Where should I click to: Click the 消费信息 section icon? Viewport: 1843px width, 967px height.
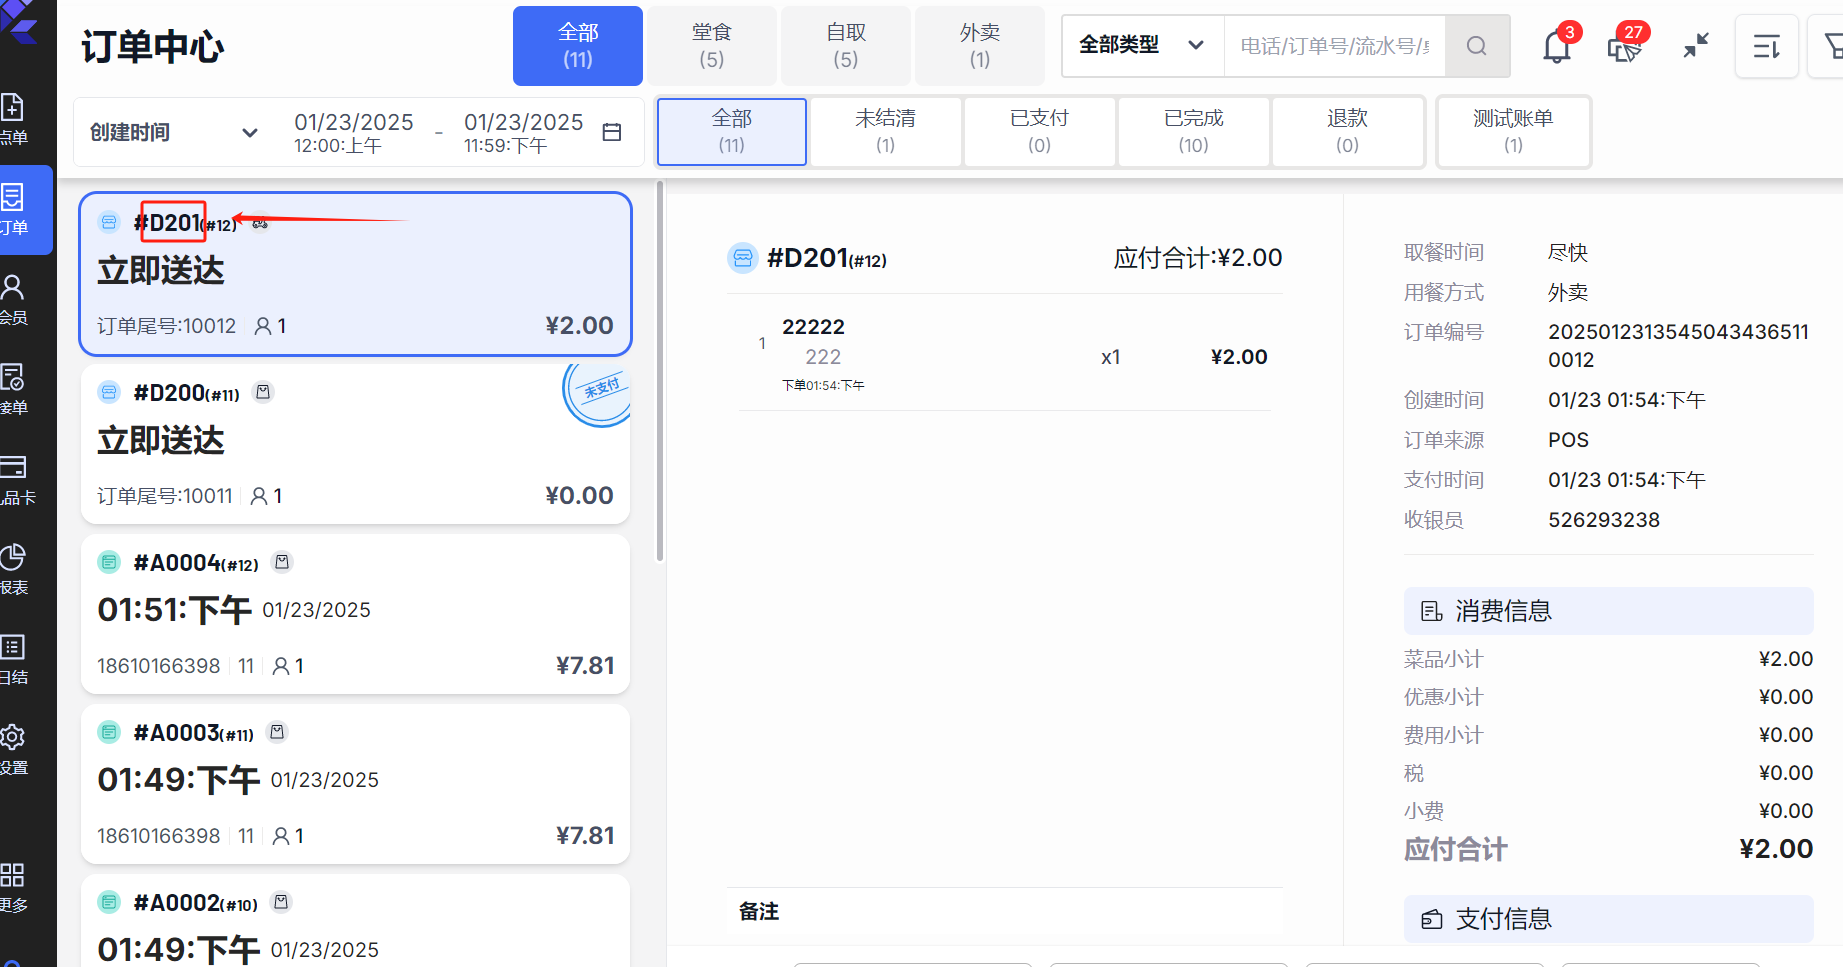(1432, 611)
